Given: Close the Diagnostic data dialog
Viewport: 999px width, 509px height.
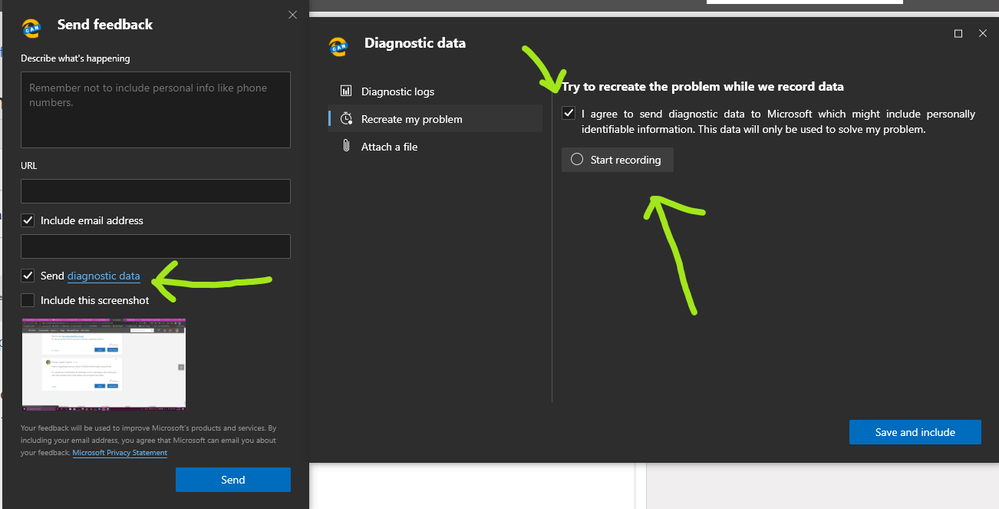Looking at the screenshot, I should click(x=982, y=33).
